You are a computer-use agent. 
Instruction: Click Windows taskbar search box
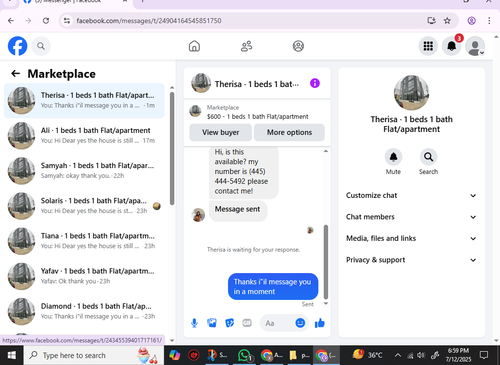(x=94, y=355)
